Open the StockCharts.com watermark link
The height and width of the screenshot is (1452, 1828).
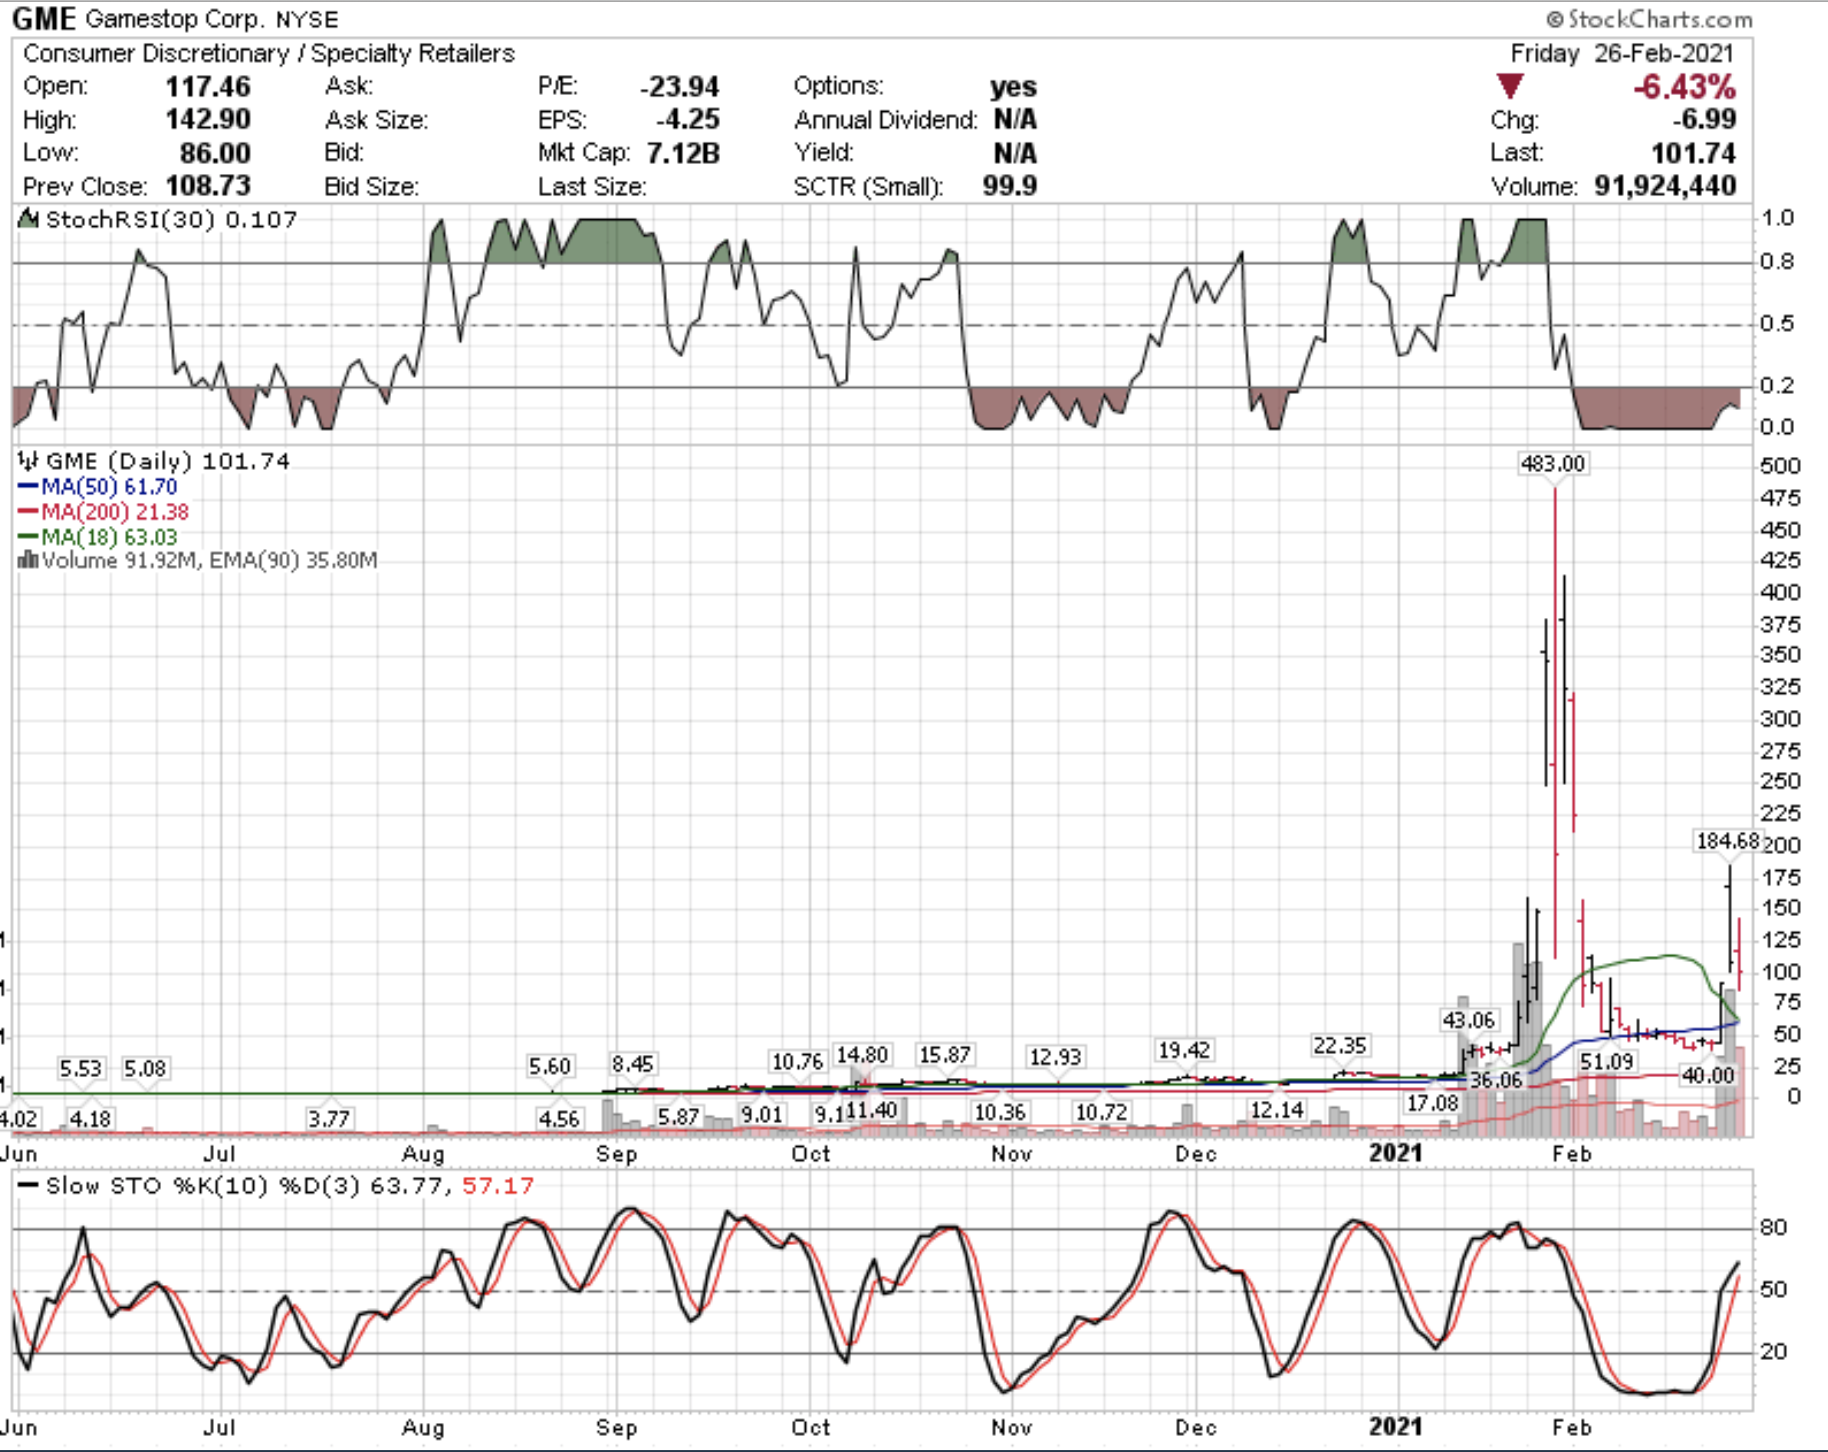[x=1650, y=19]
